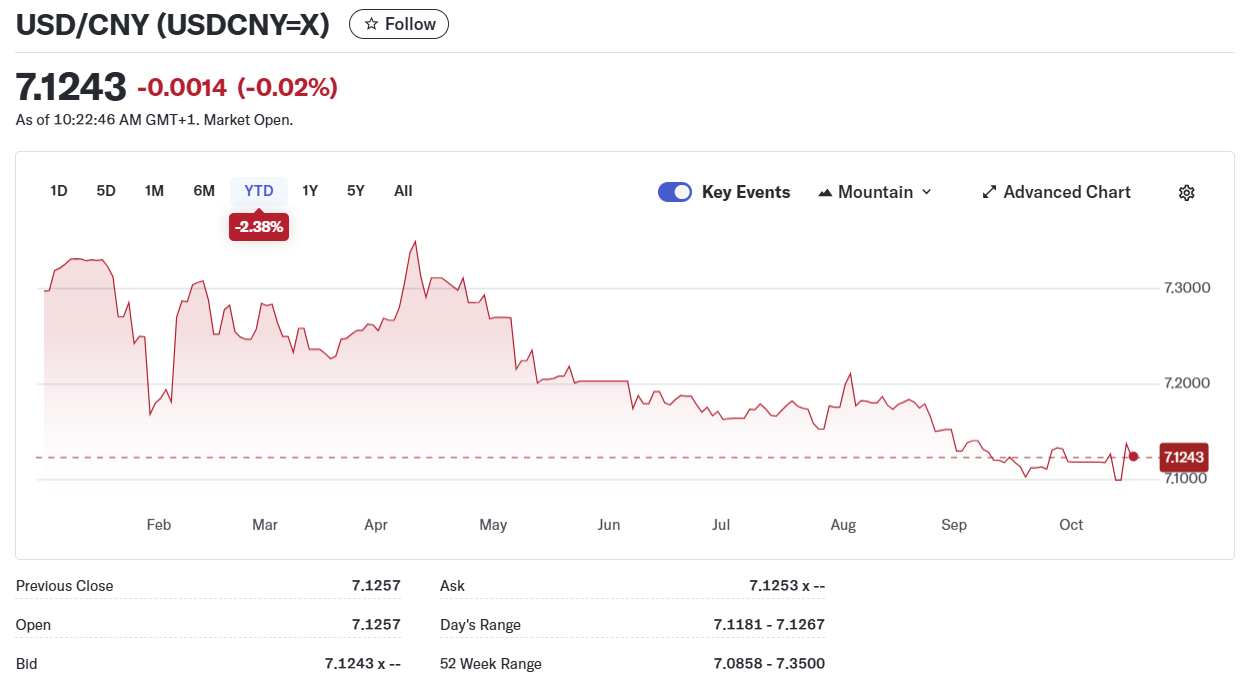This screenshot has height=698, width=1240.
Task: Click the April peak on the chart line
Action: tap(415, 242)
